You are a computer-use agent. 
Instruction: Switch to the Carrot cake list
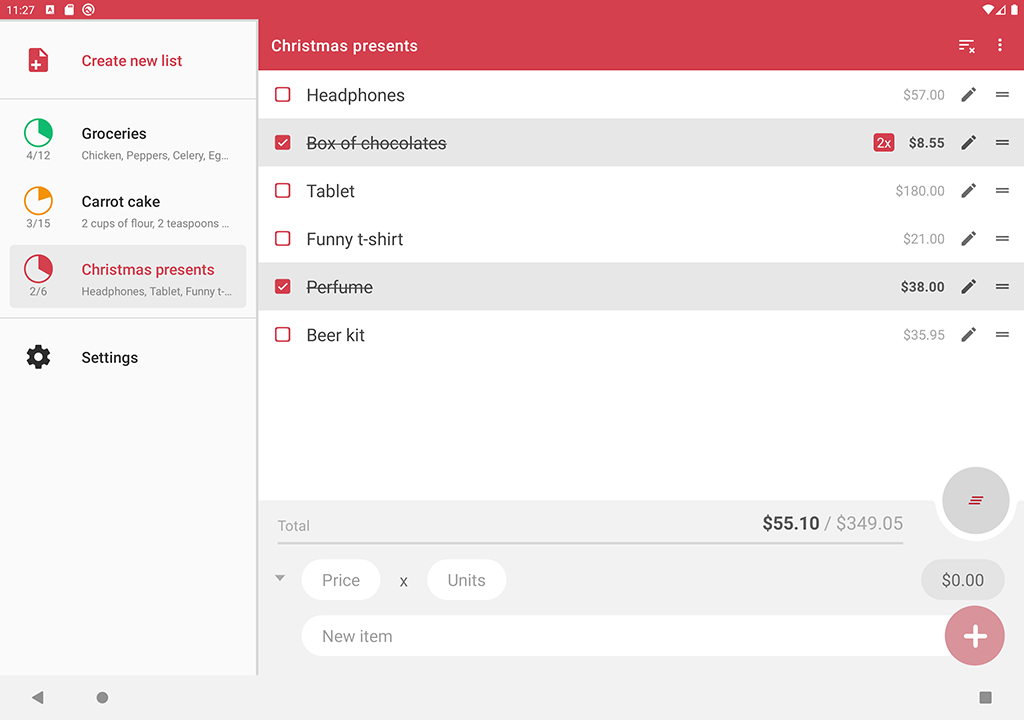pyautogui.click(x=128, y=210)
